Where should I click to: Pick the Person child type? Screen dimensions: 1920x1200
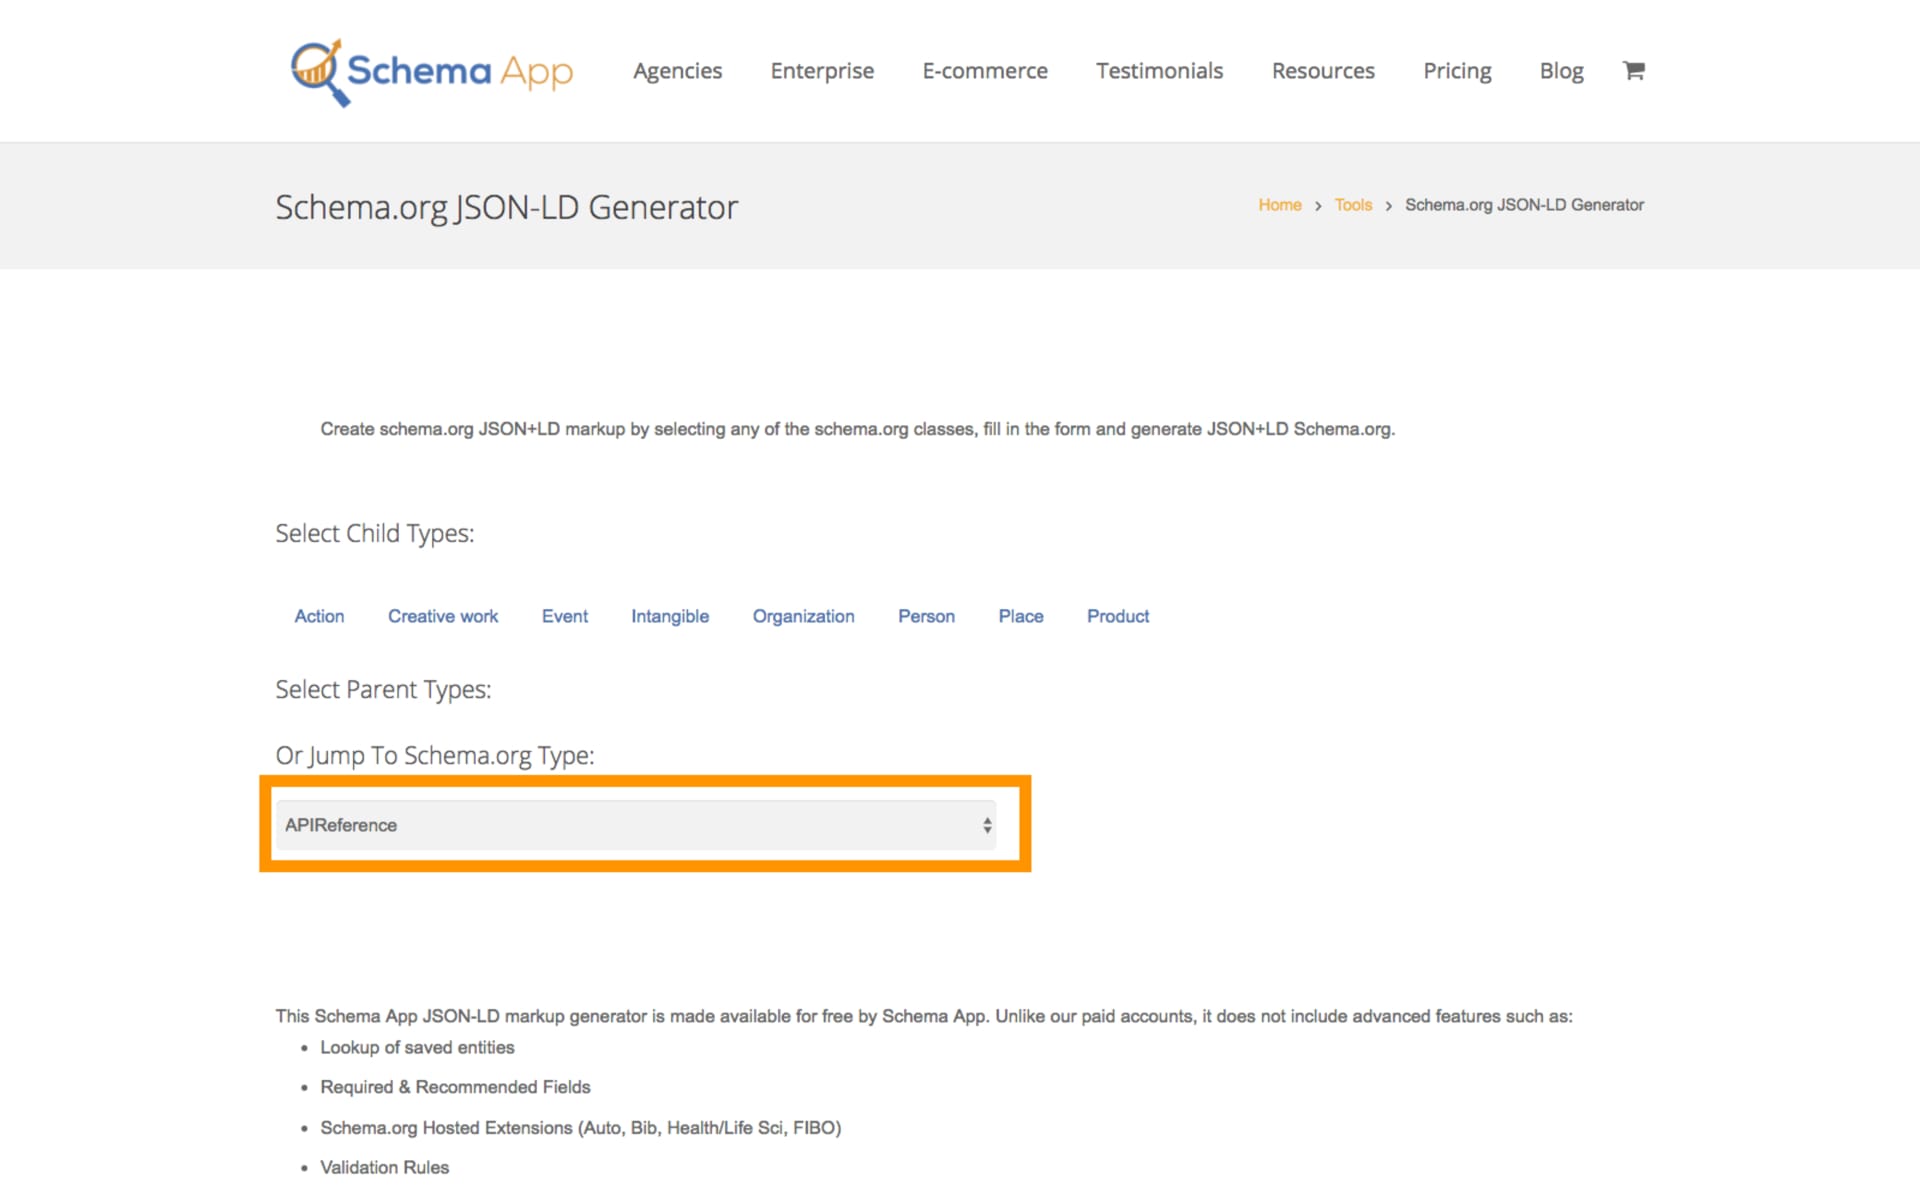coord(926,616)
